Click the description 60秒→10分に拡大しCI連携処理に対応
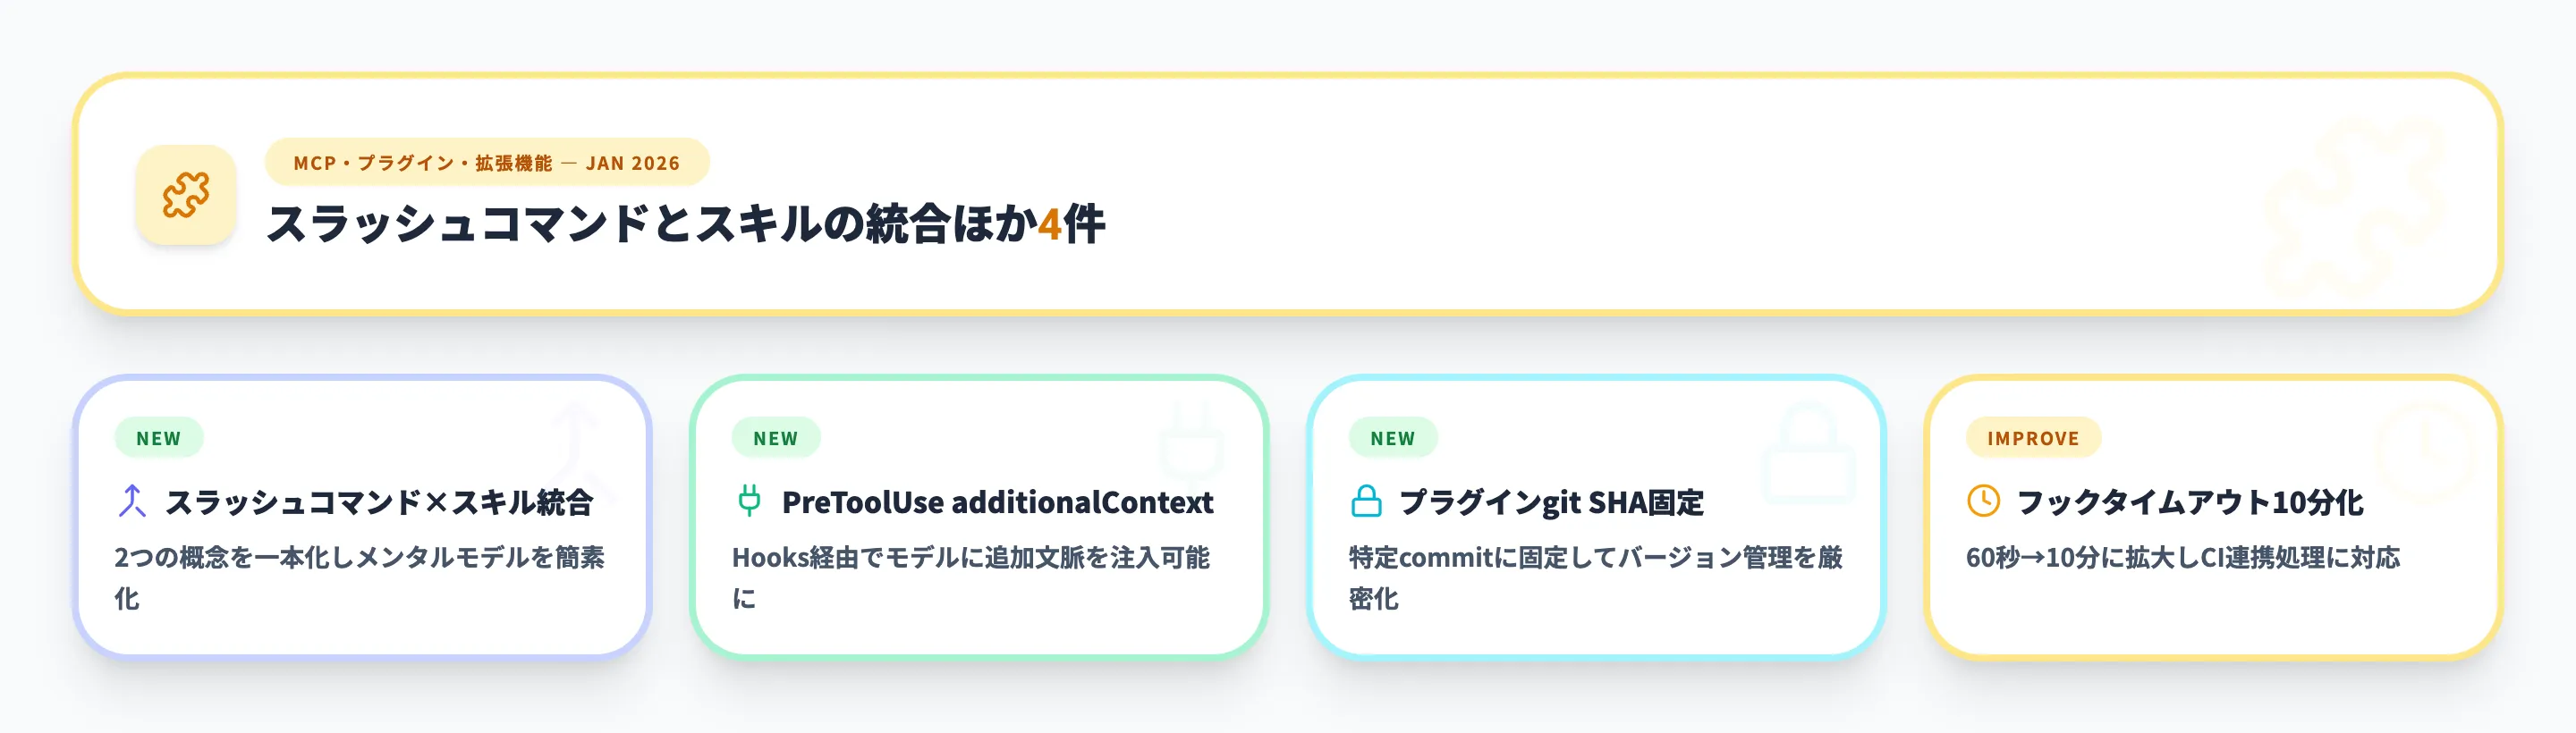Image resolution: width=2576 pixels, height=733 pixels. (2182, 558)
